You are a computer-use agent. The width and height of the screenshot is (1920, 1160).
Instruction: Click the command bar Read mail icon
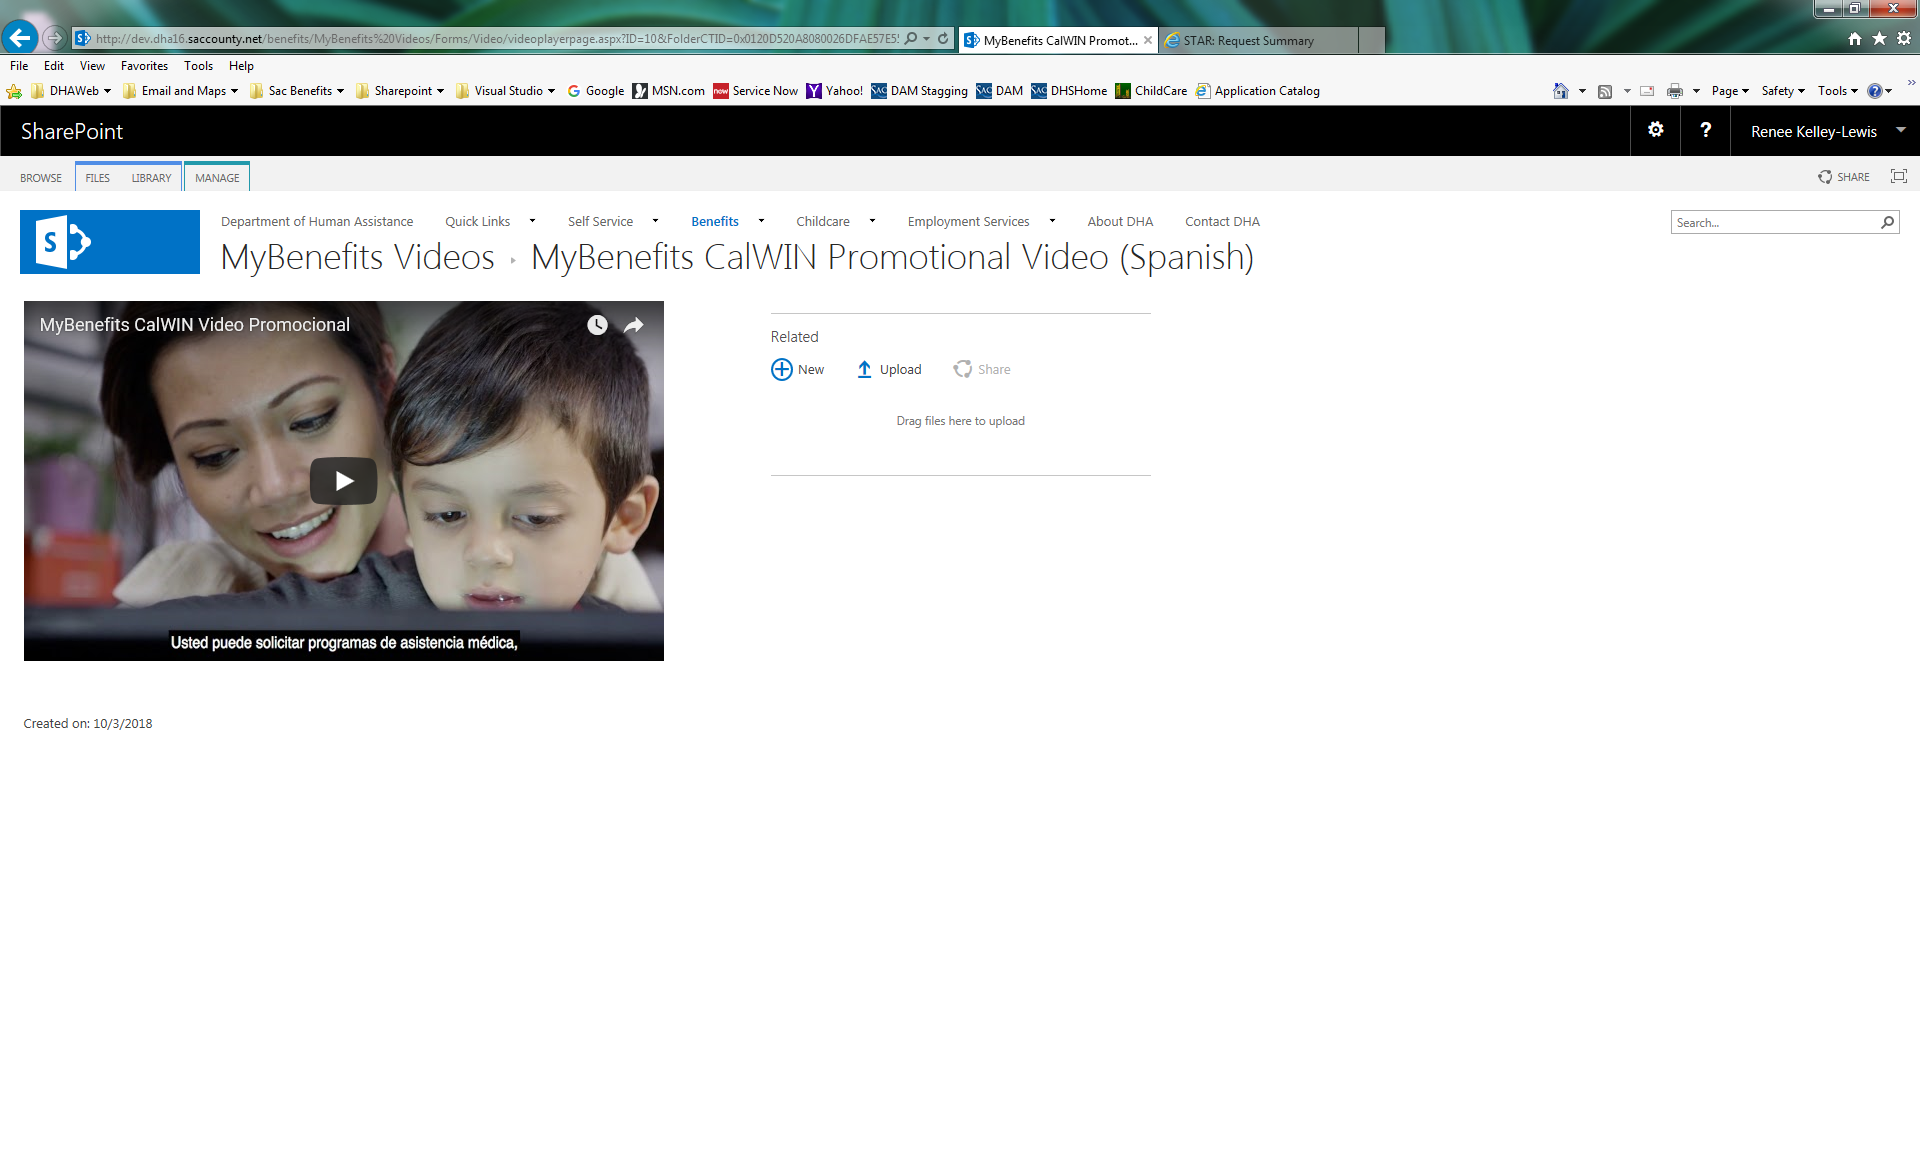tap(1647, 91)
